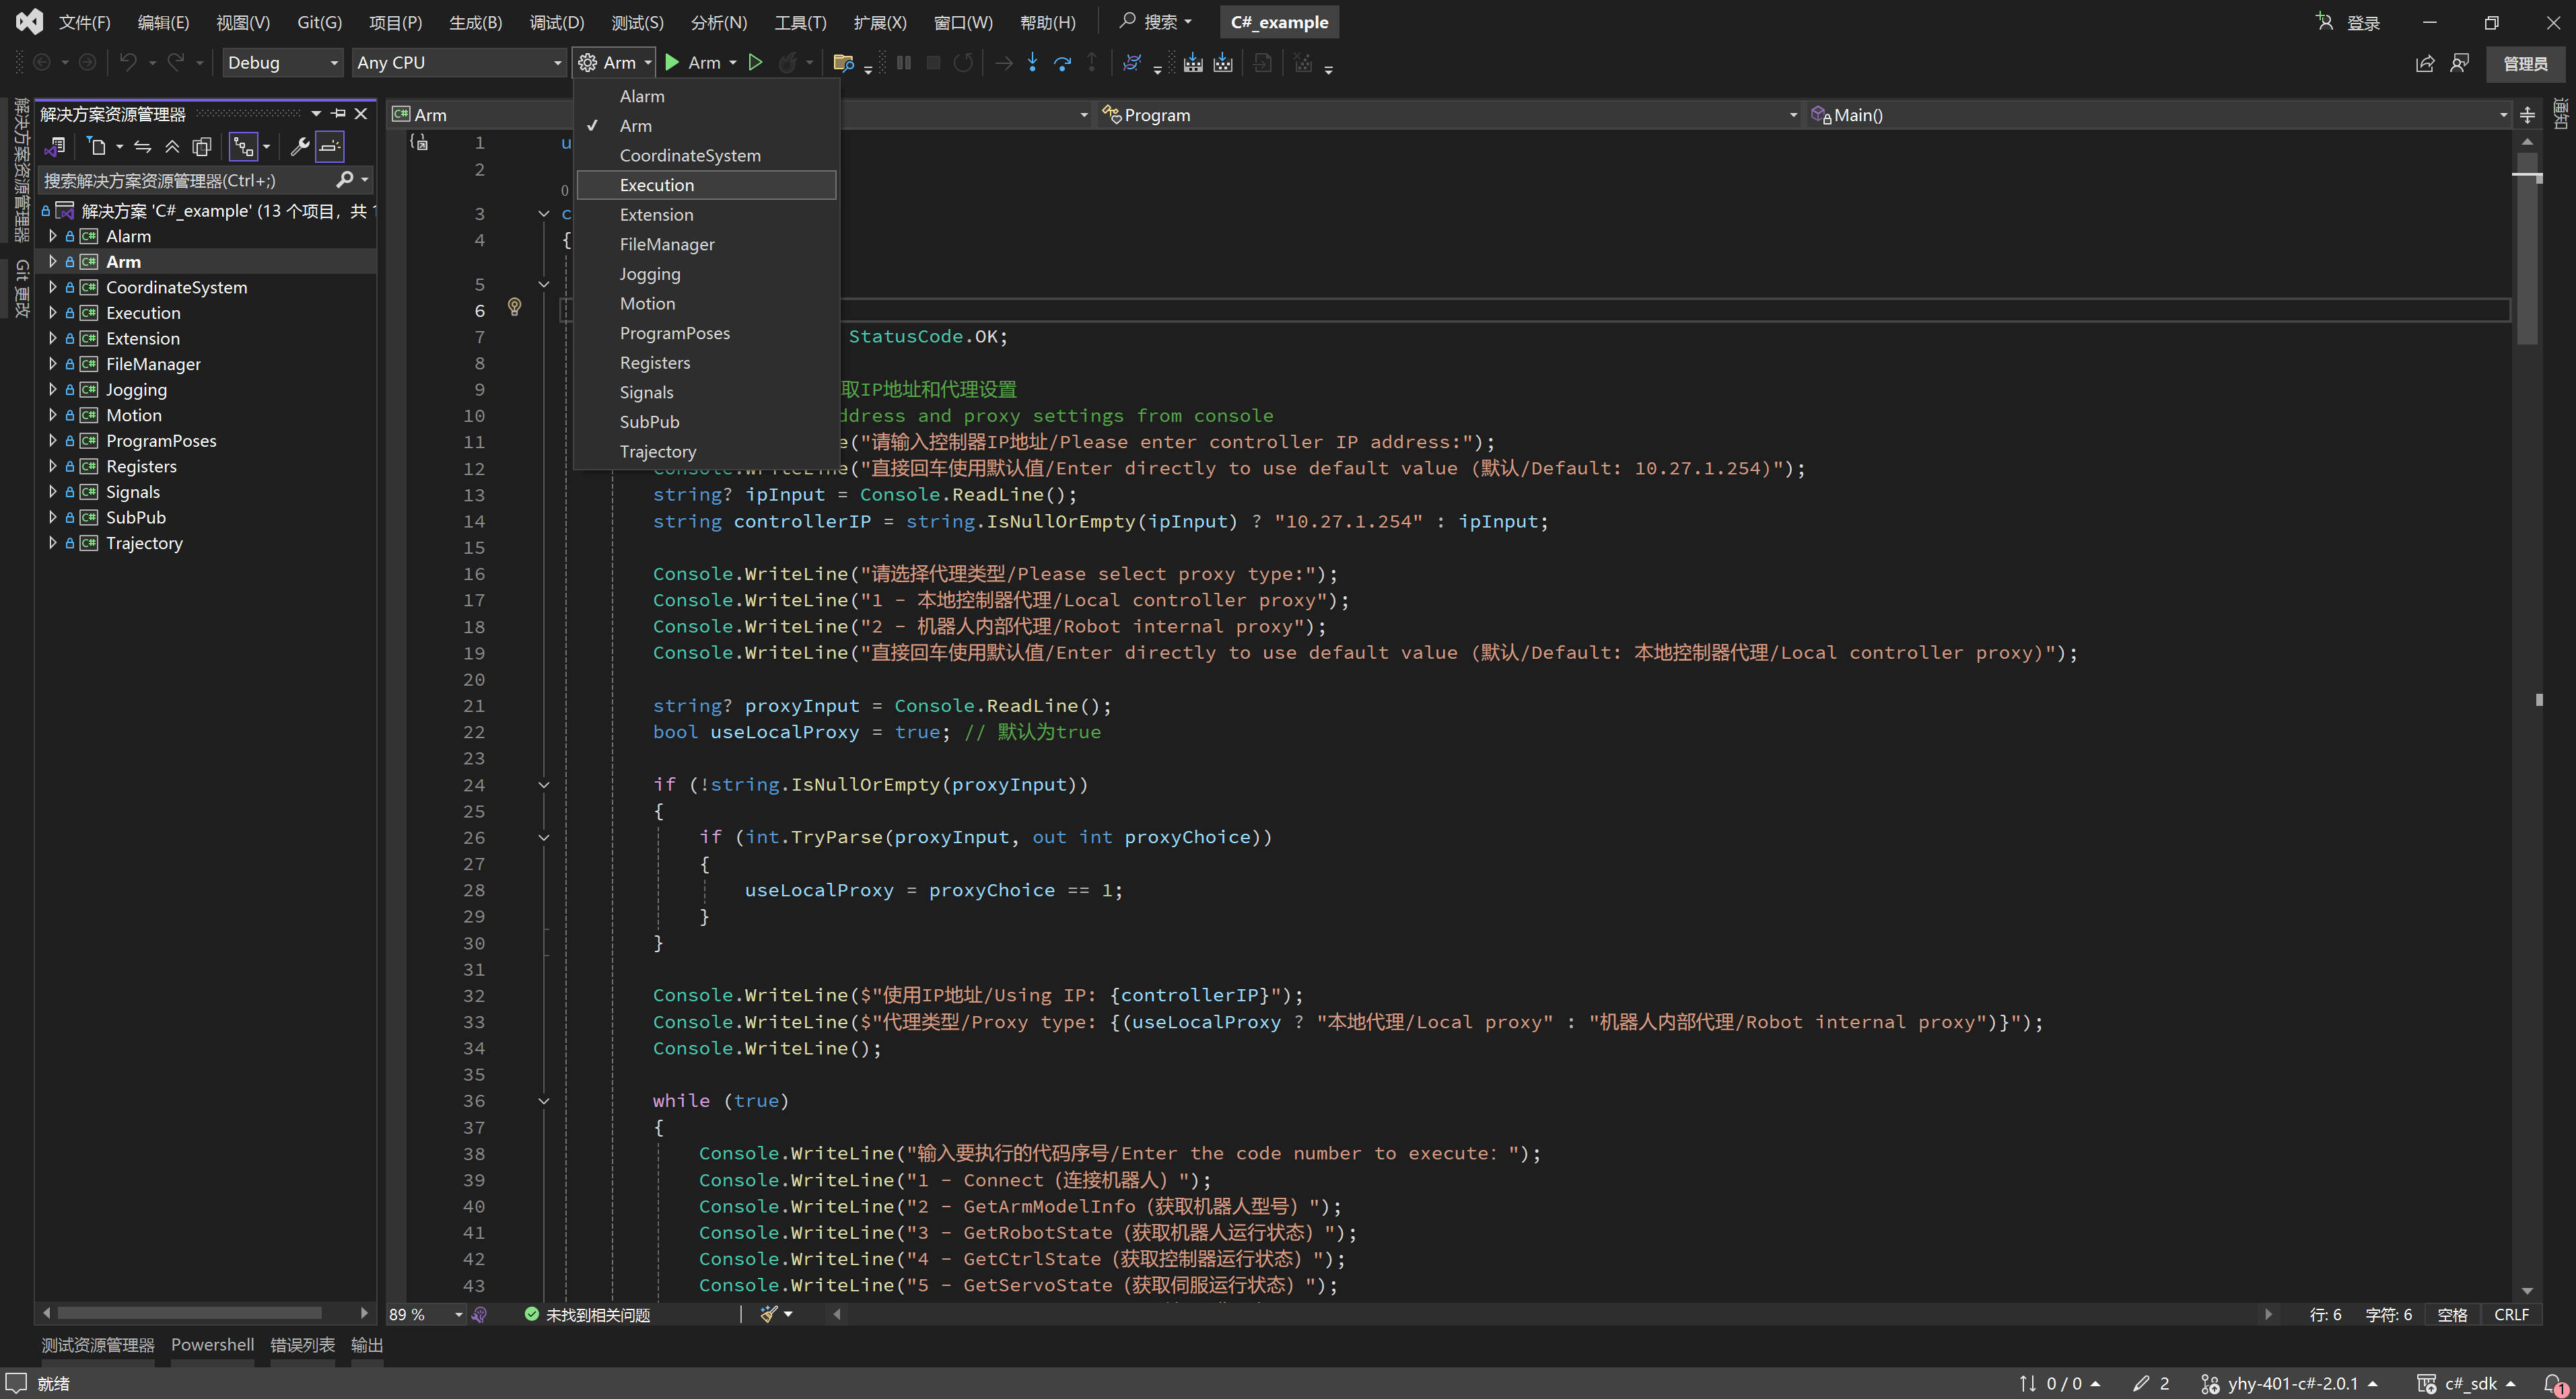Open the Debug configuration dropdown
Viewport: 2576px width, 1399px height.
tap(282, 63)
